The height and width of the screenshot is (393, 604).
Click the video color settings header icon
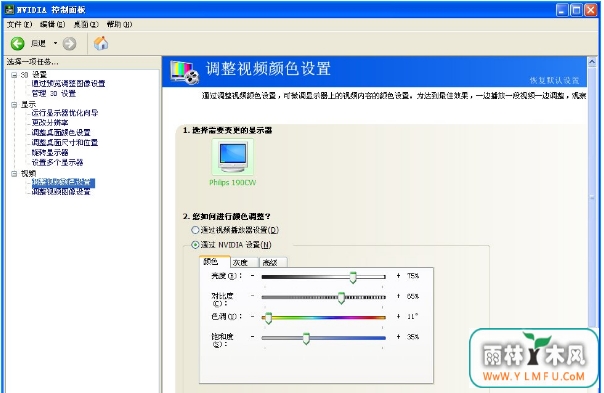[x=185, y=72]
